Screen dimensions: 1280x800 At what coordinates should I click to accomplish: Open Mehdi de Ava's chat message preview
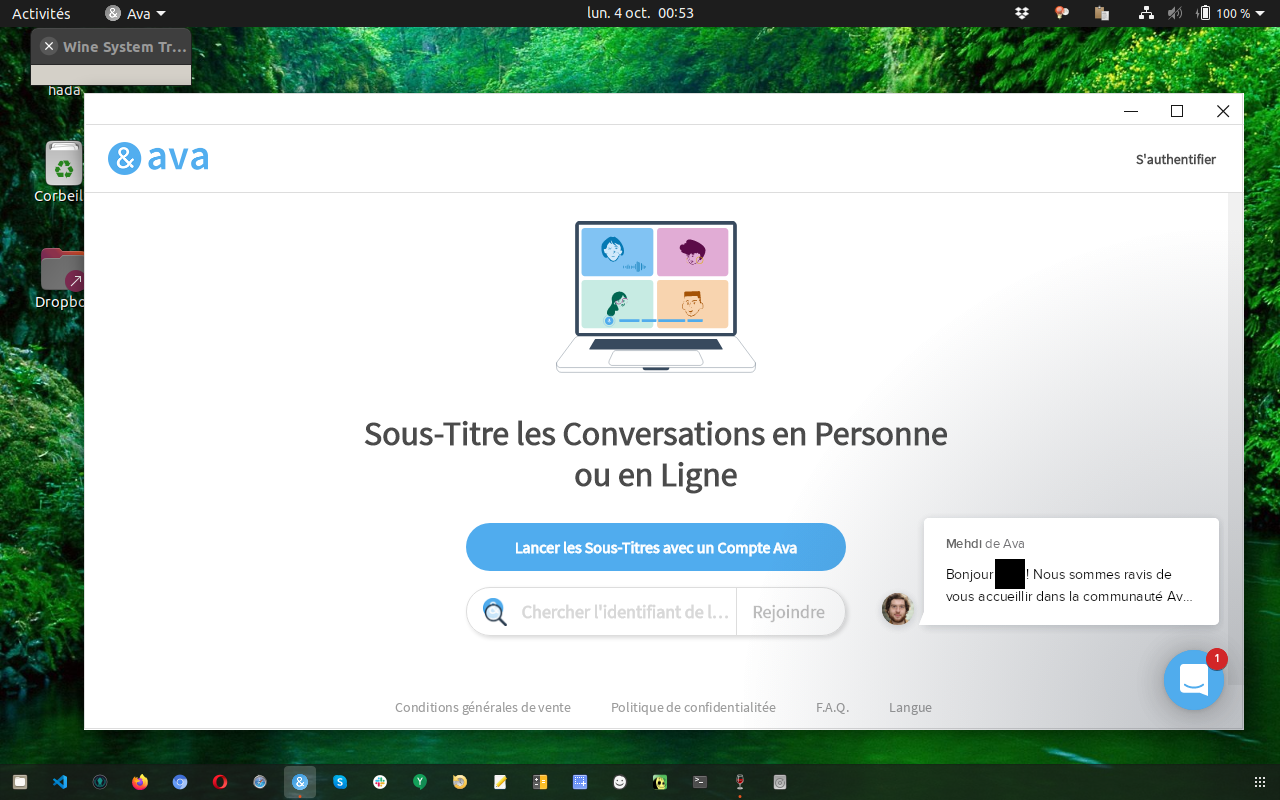1071,571
